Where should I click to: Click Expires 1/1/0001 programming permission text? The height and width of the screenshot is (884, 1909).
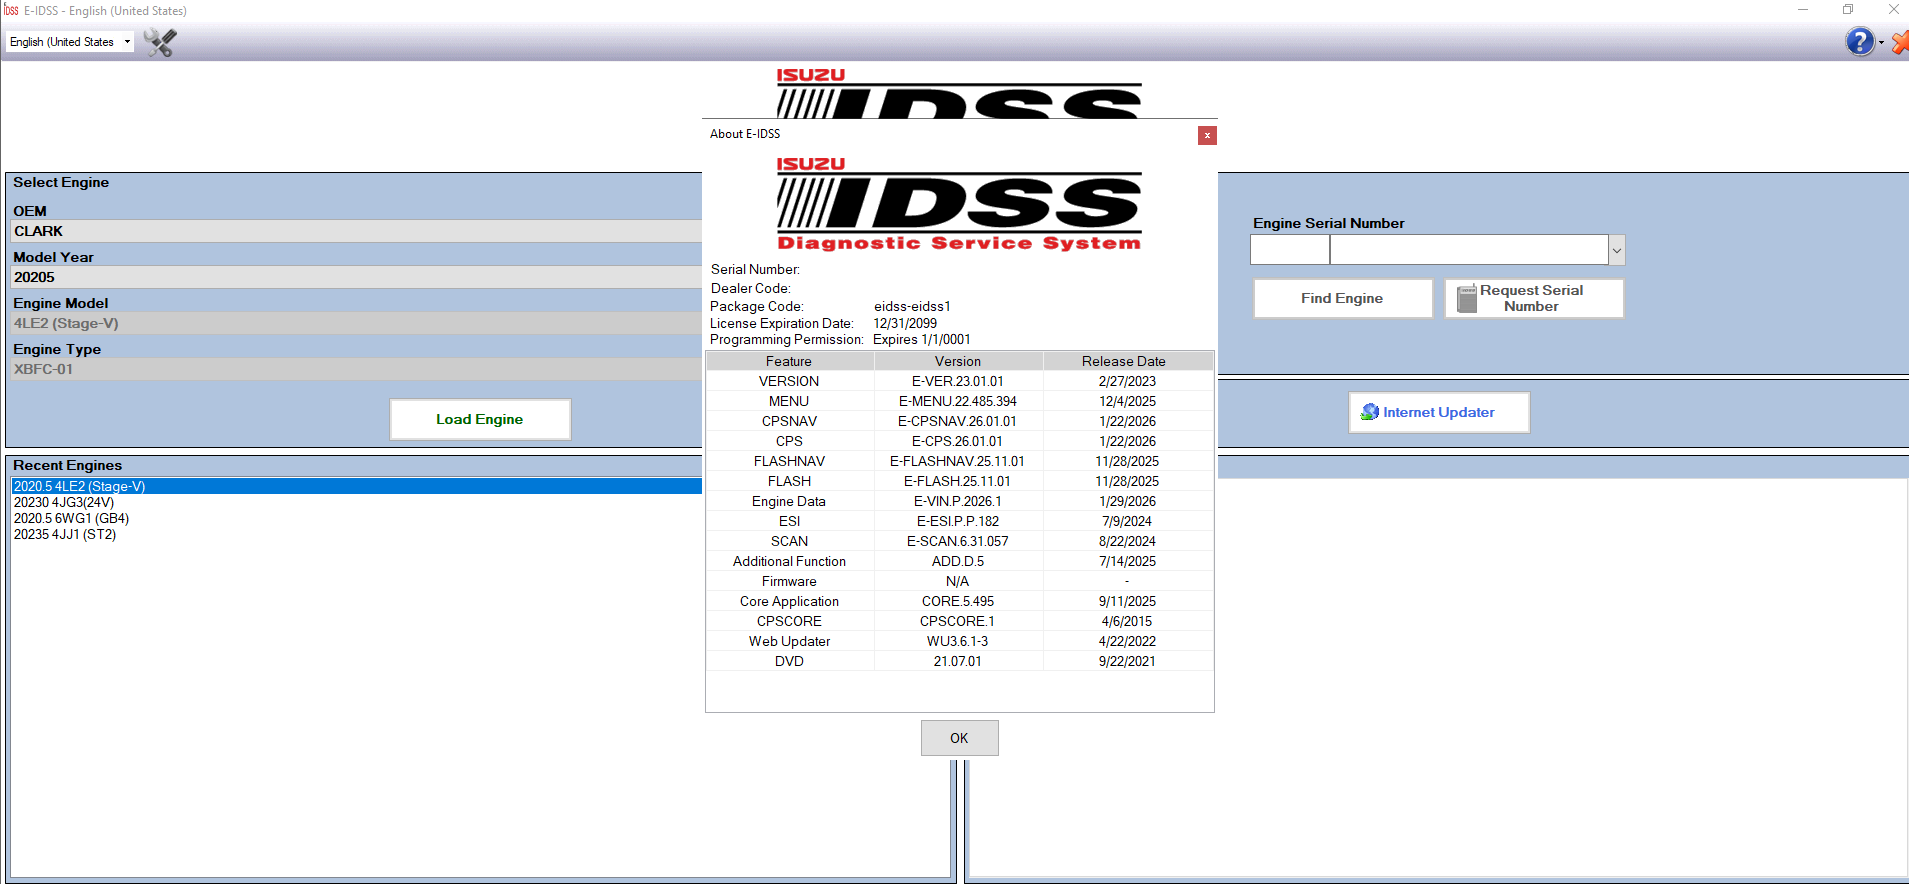coord(922,339)
